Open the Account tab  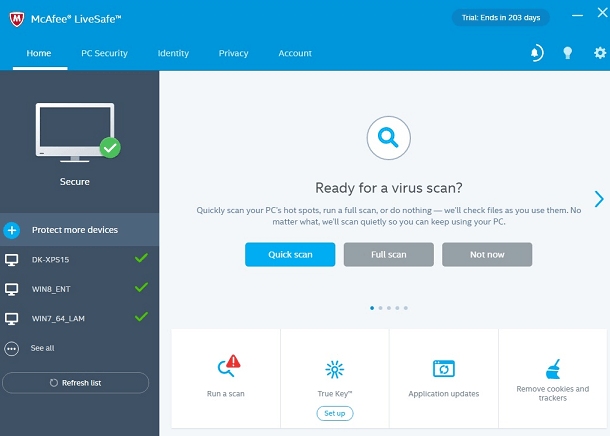point(295,53)
